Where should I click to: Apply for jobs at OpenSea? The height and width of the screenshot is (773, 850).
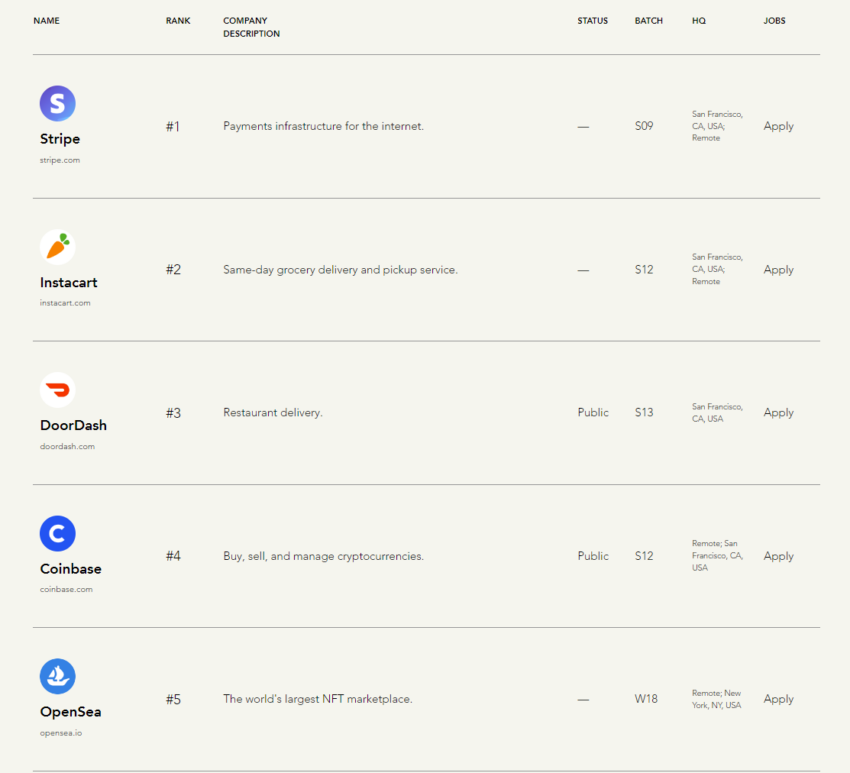[x=778, y=699]
